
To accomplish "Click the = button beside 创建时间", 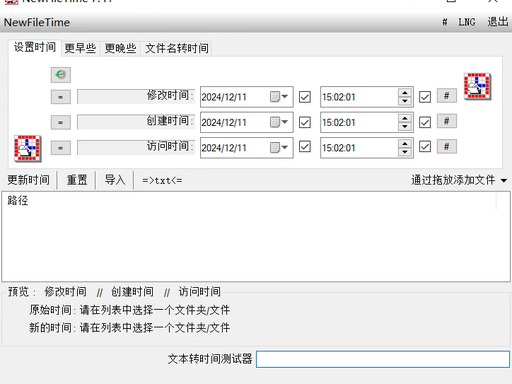I will coord(61,122).
